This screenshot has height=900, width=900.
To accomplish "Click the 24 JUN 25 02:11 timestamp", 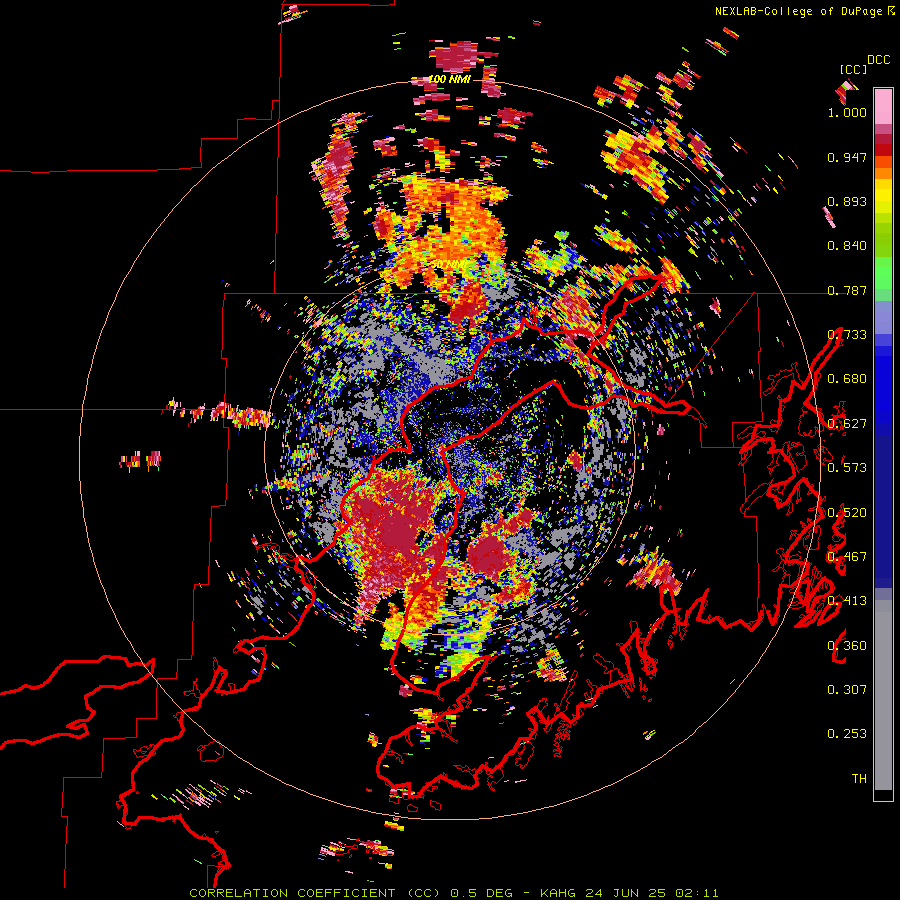I will click(652, 893).
